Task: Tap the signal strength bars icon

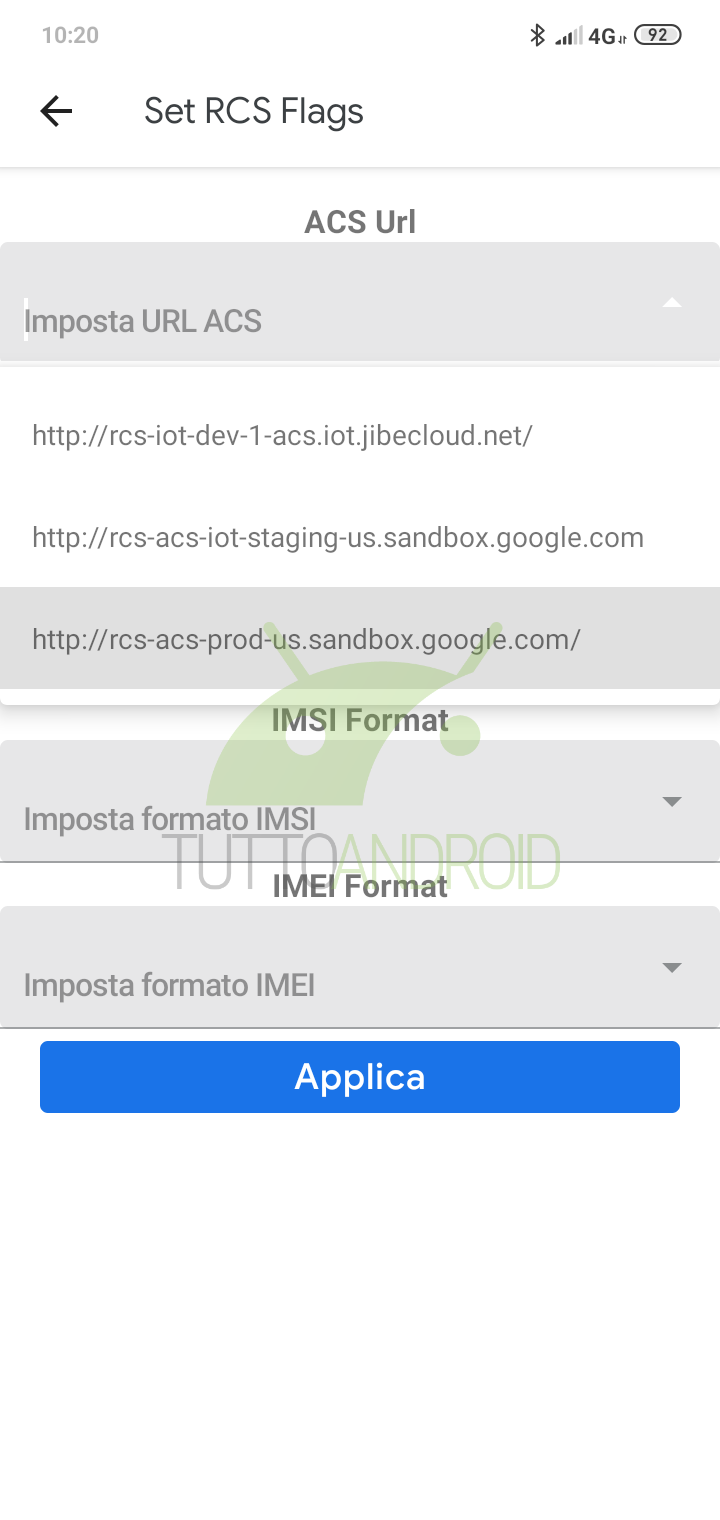Action: click(569, 36)
